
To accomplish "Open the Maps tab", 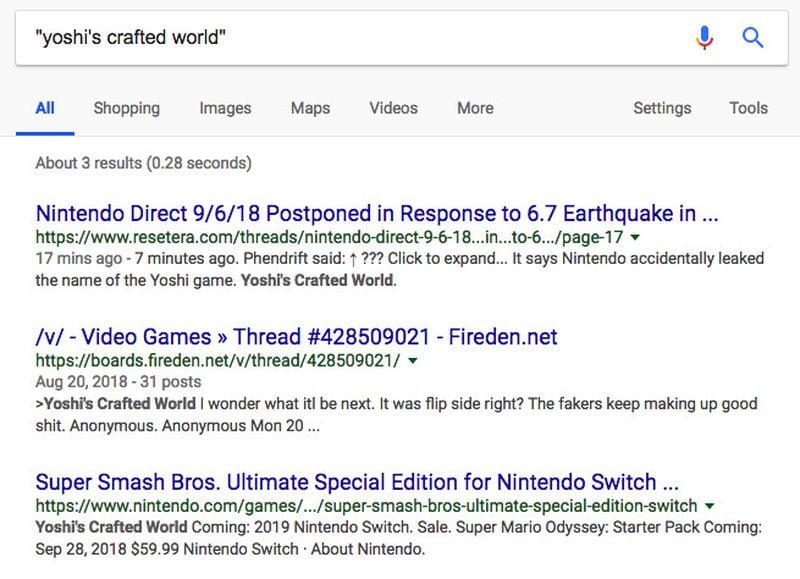I will tap(310, 108).
